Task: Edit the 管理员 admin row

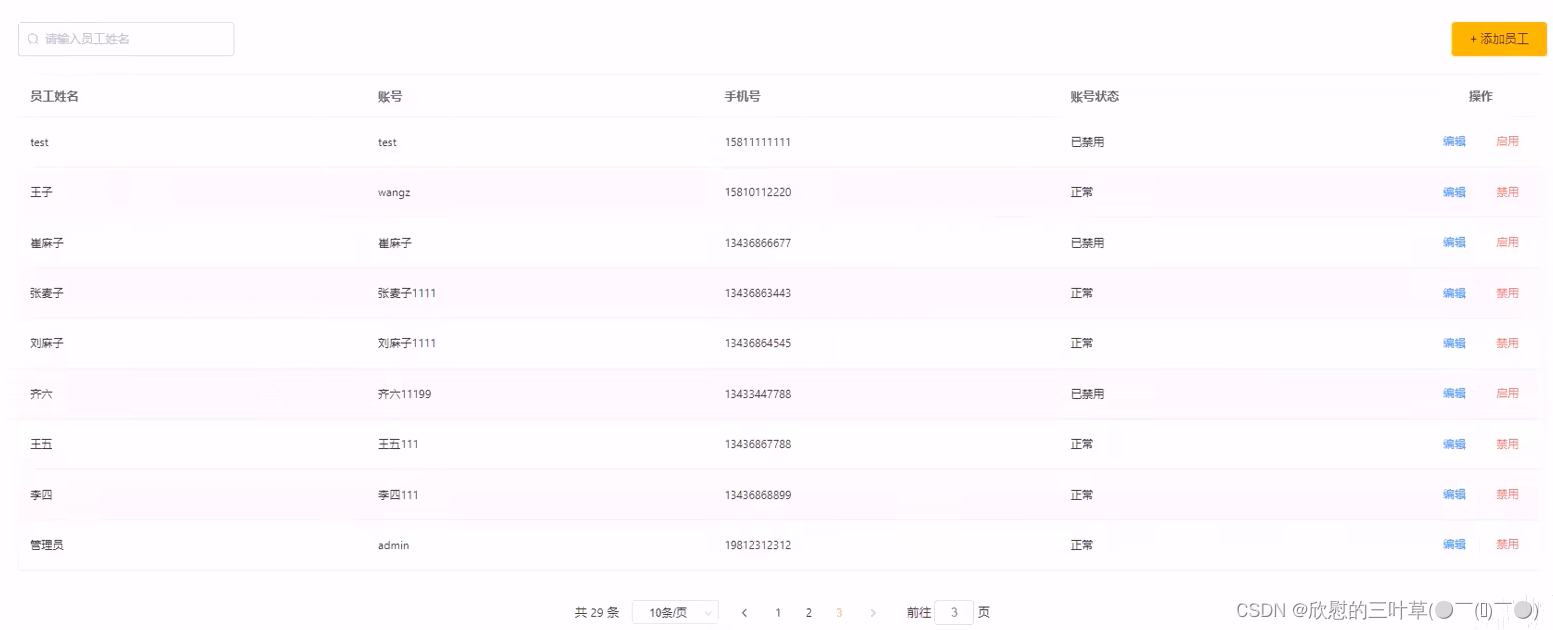Action: (1454, 544)
